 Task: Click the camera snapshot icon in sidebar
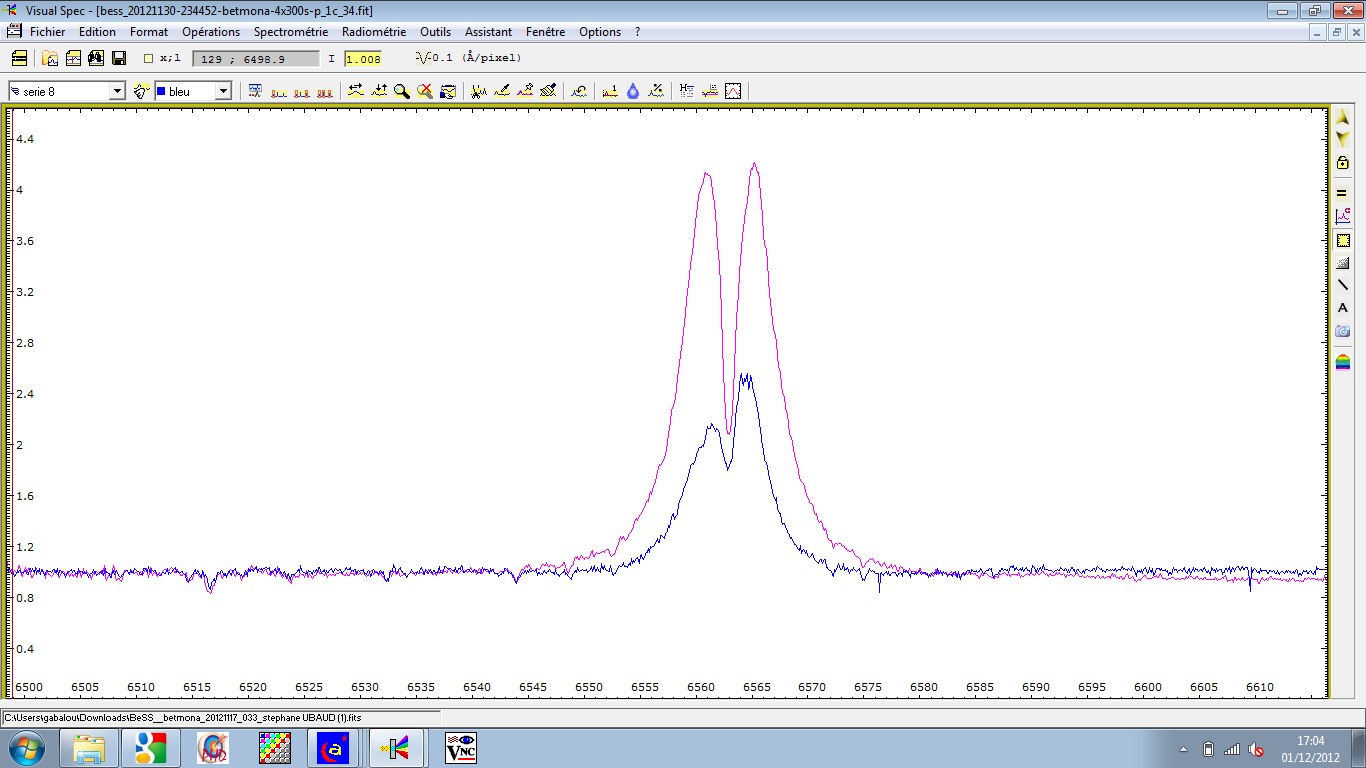tap(1343, 331)
